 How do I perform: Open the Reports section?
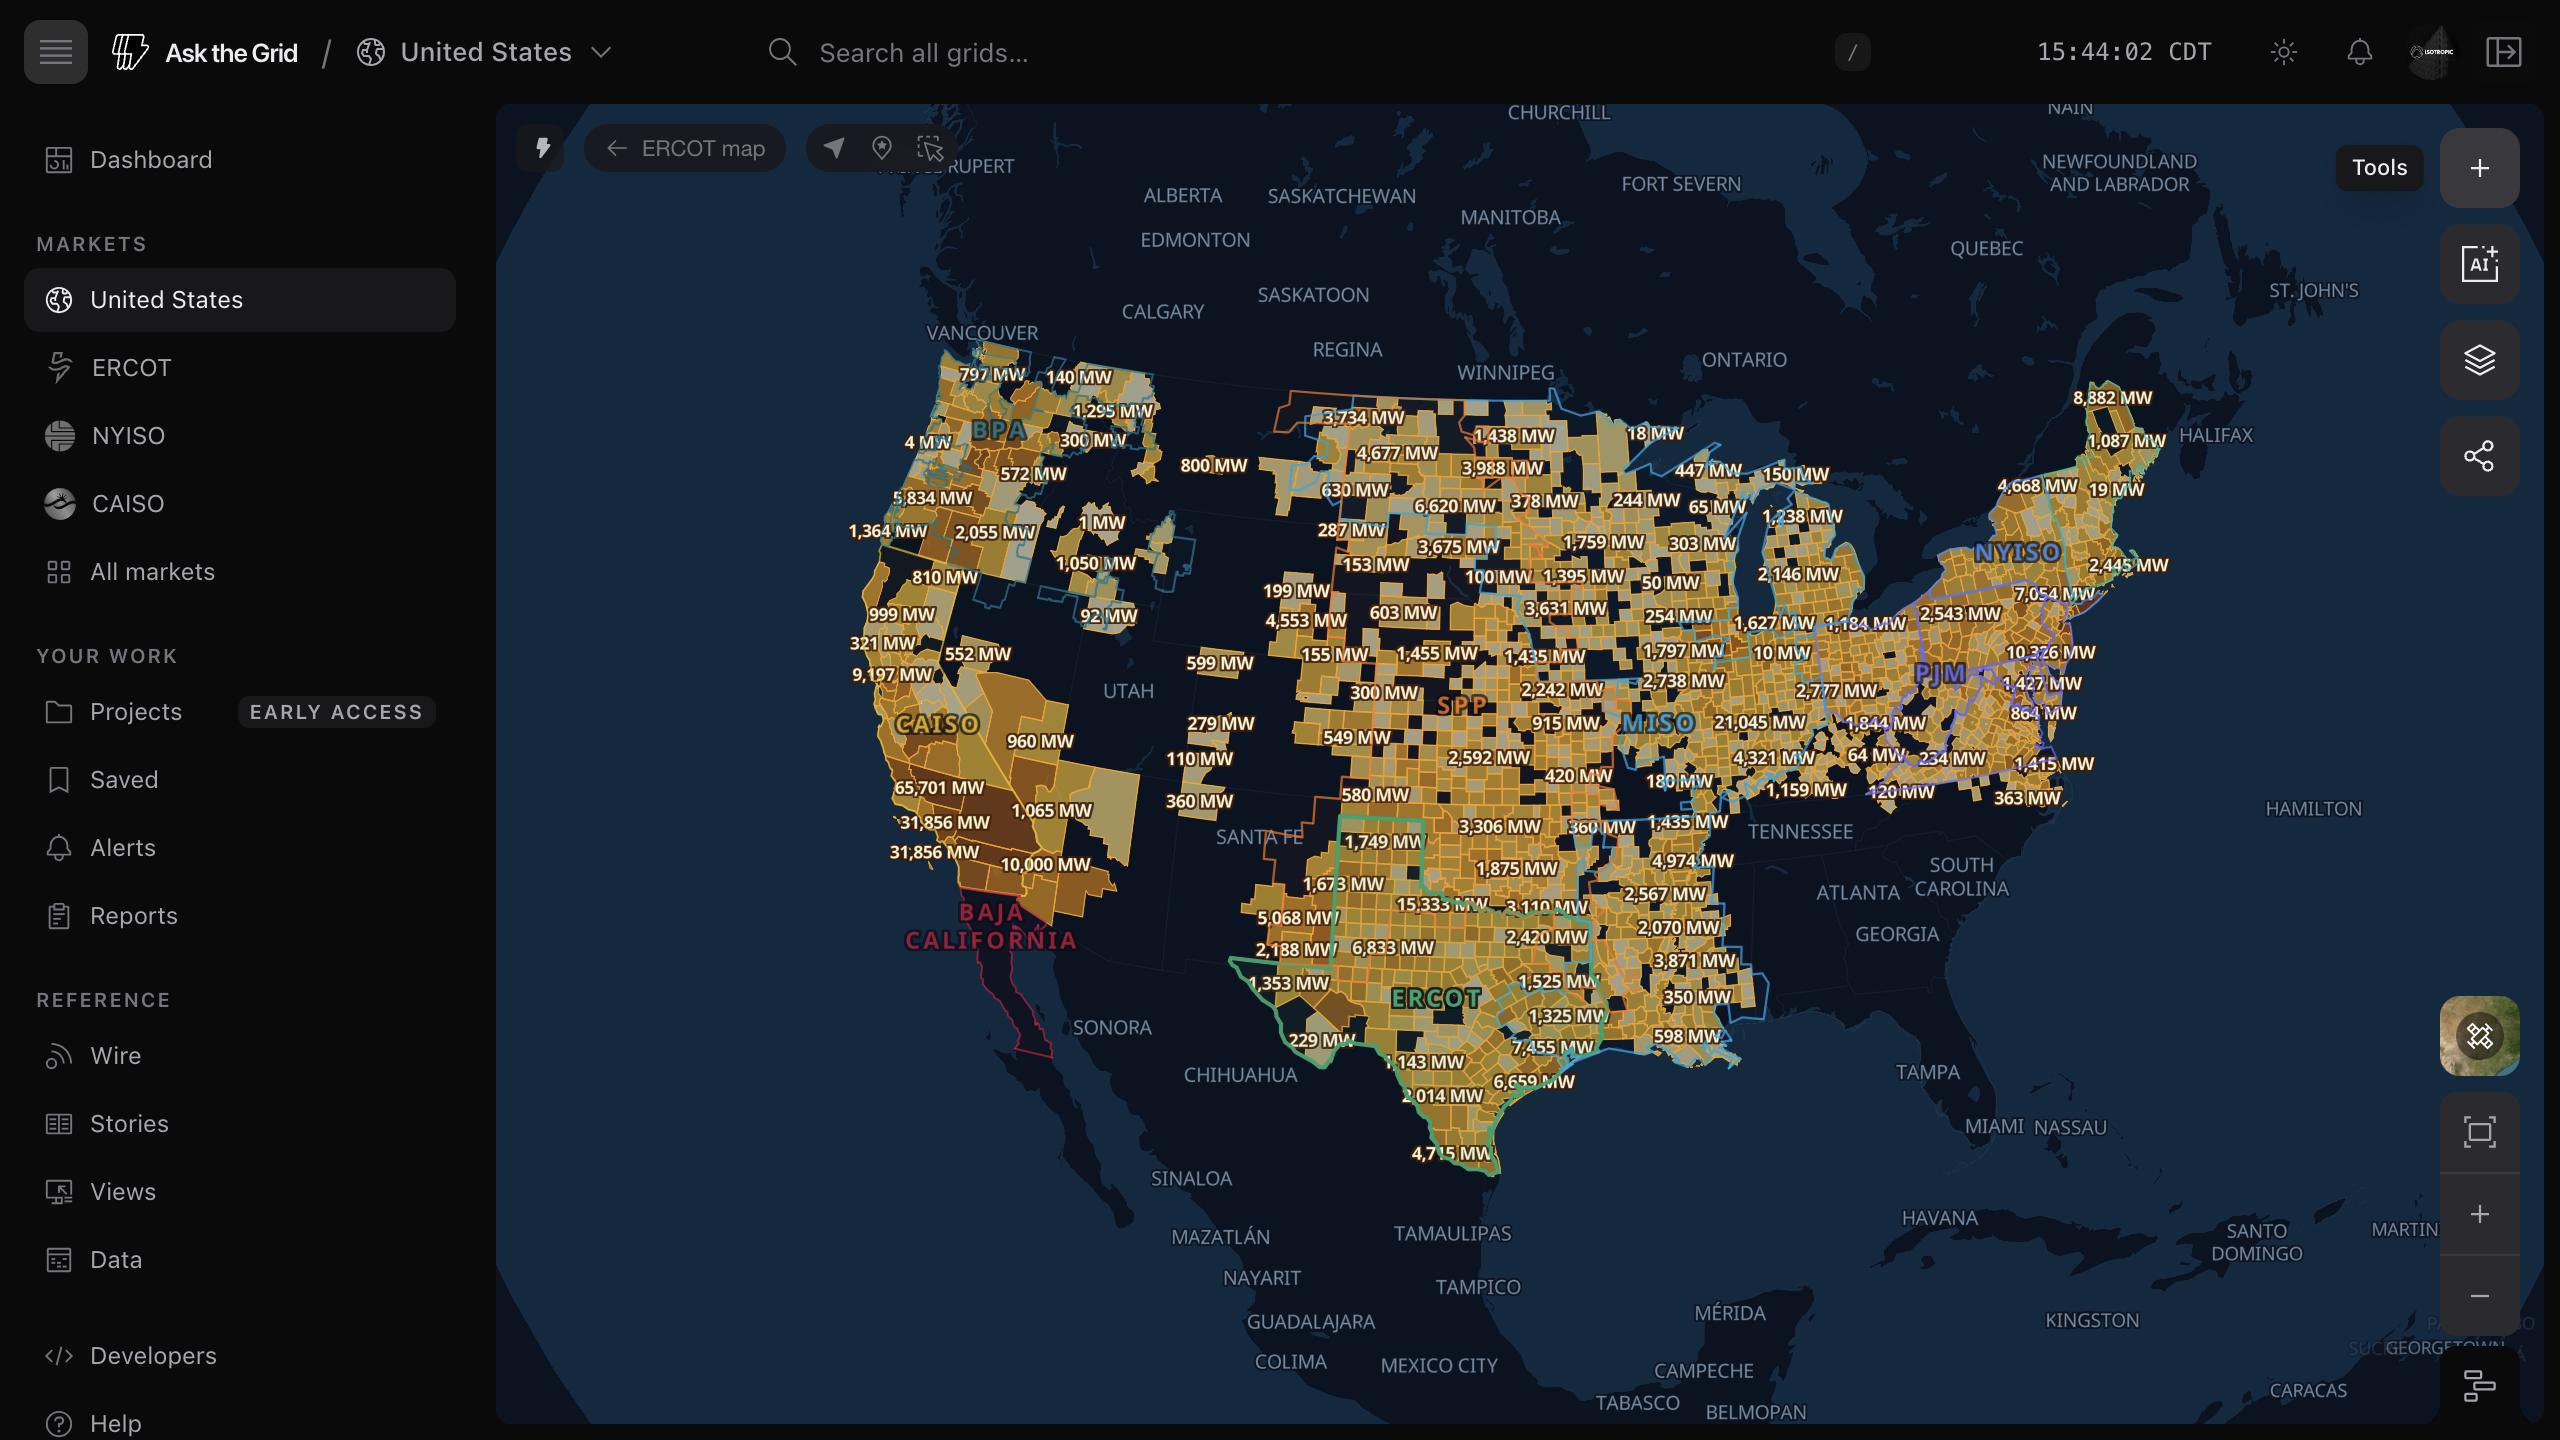tap(240, 916)
